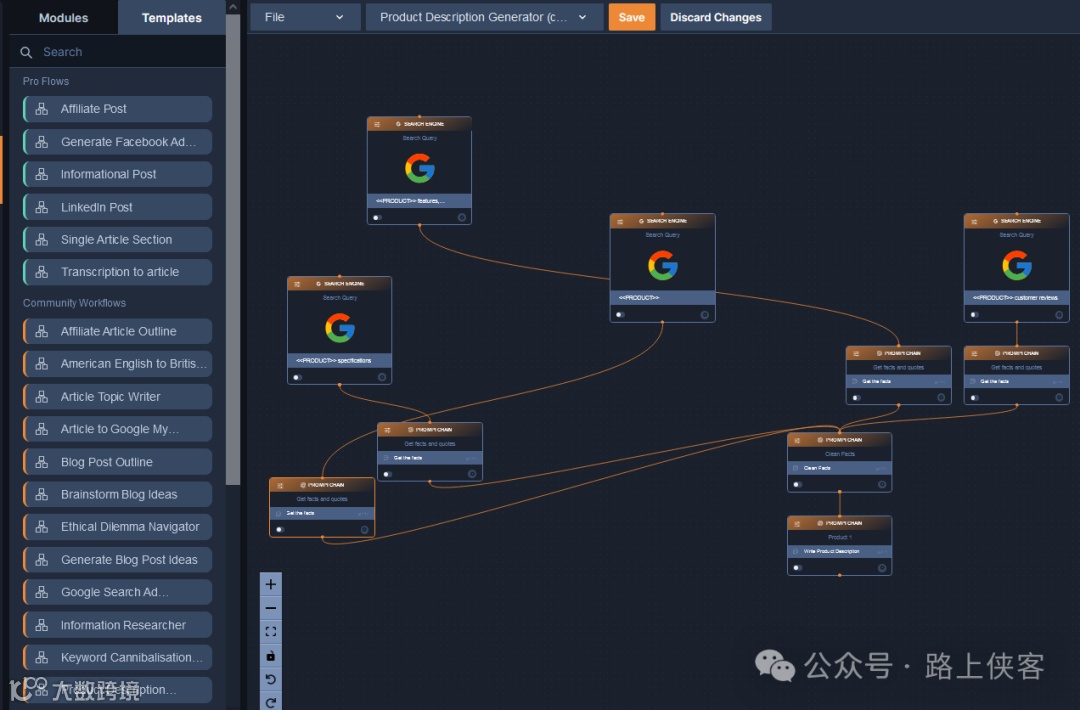
Task: Load the Informational Post template
Action: [117, 174]
